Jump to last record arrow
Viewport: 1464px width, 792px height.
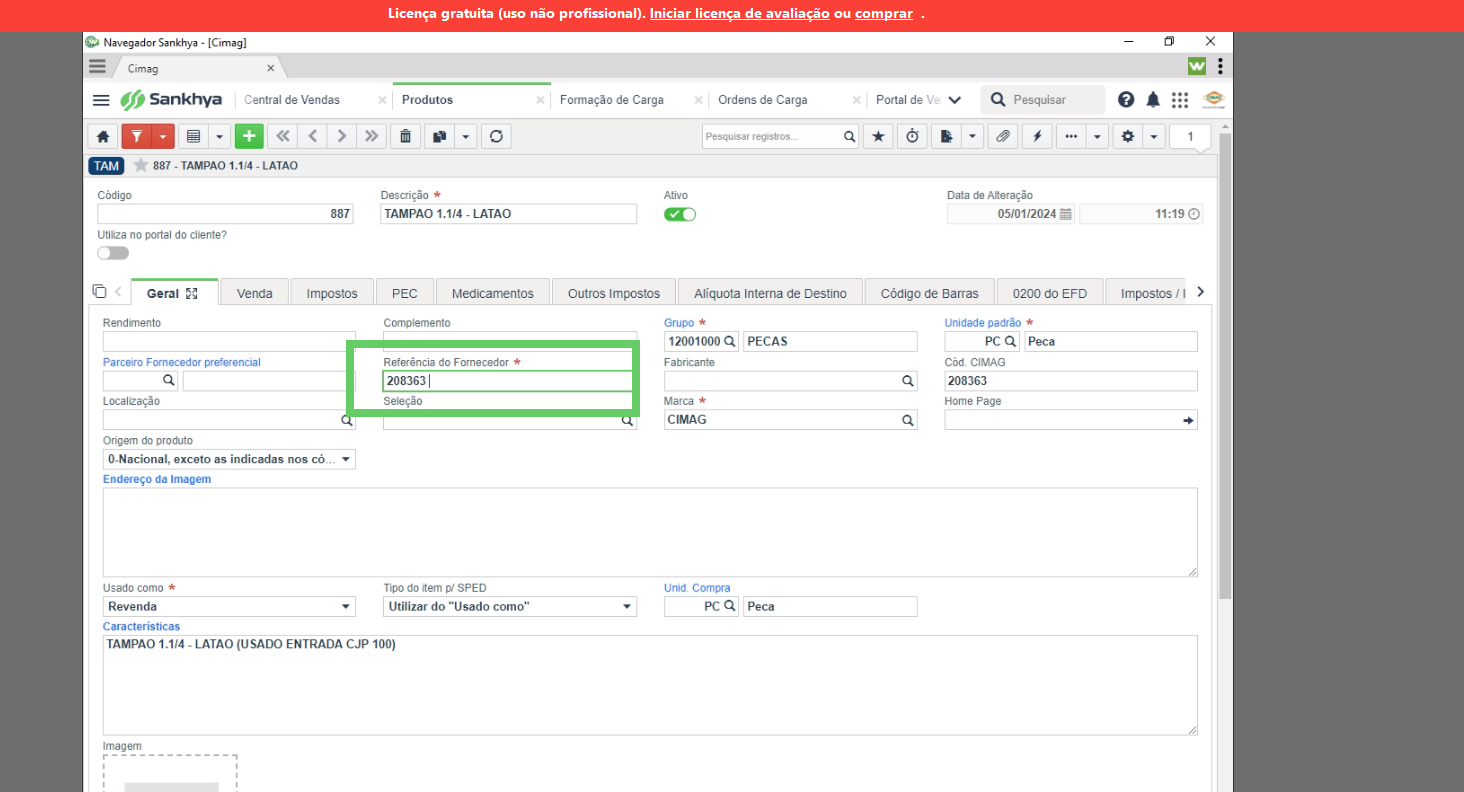click(x=373, y=136)
